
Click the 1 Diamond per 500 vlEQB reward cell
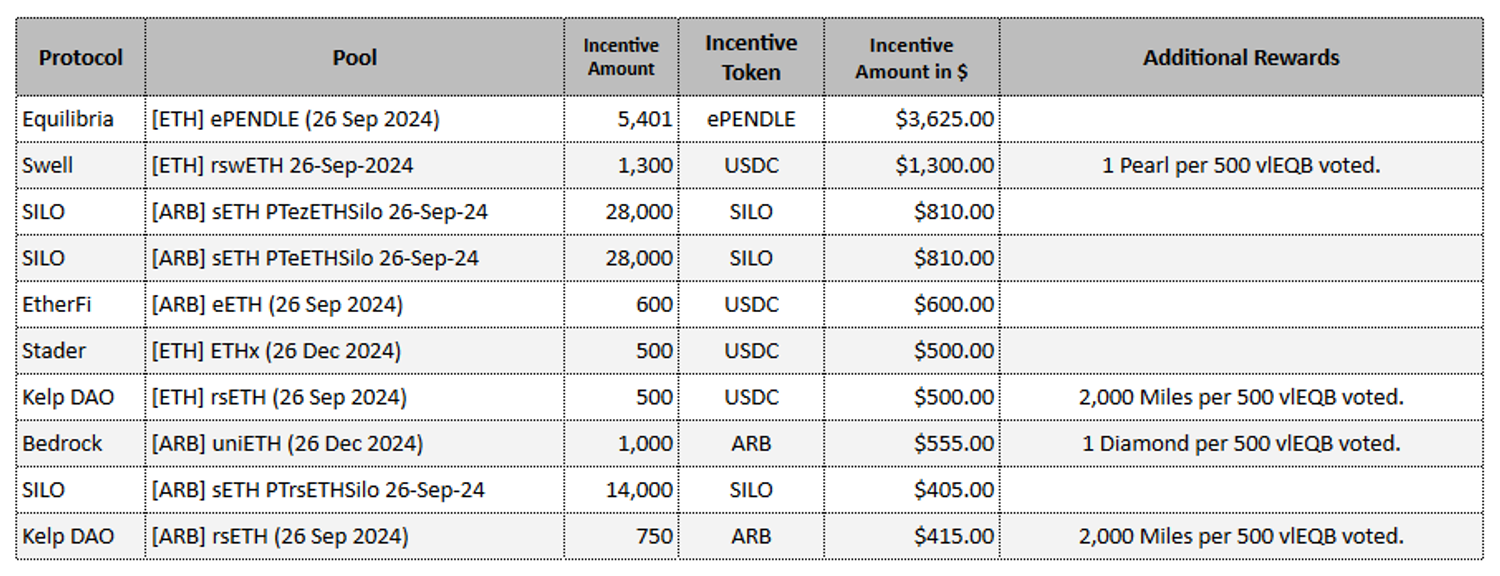pos(1240,443)
